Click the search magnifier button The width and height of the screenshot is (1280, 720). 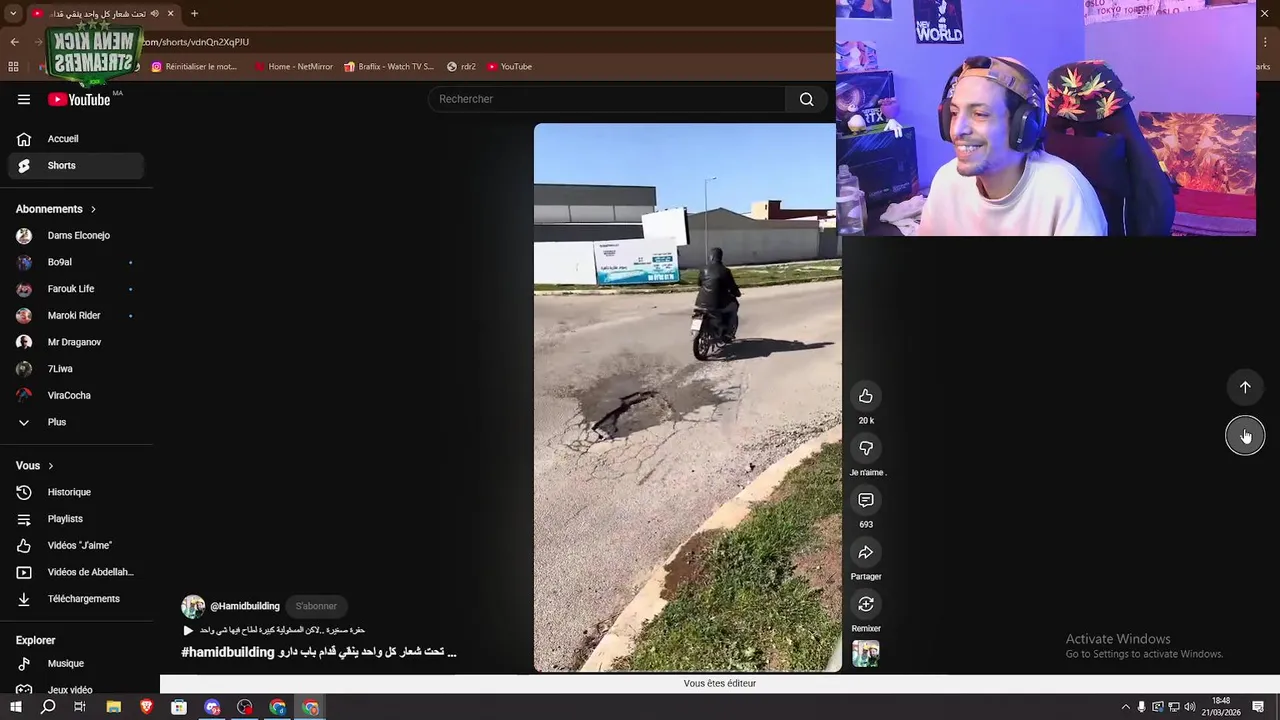(x=806, y=99)
